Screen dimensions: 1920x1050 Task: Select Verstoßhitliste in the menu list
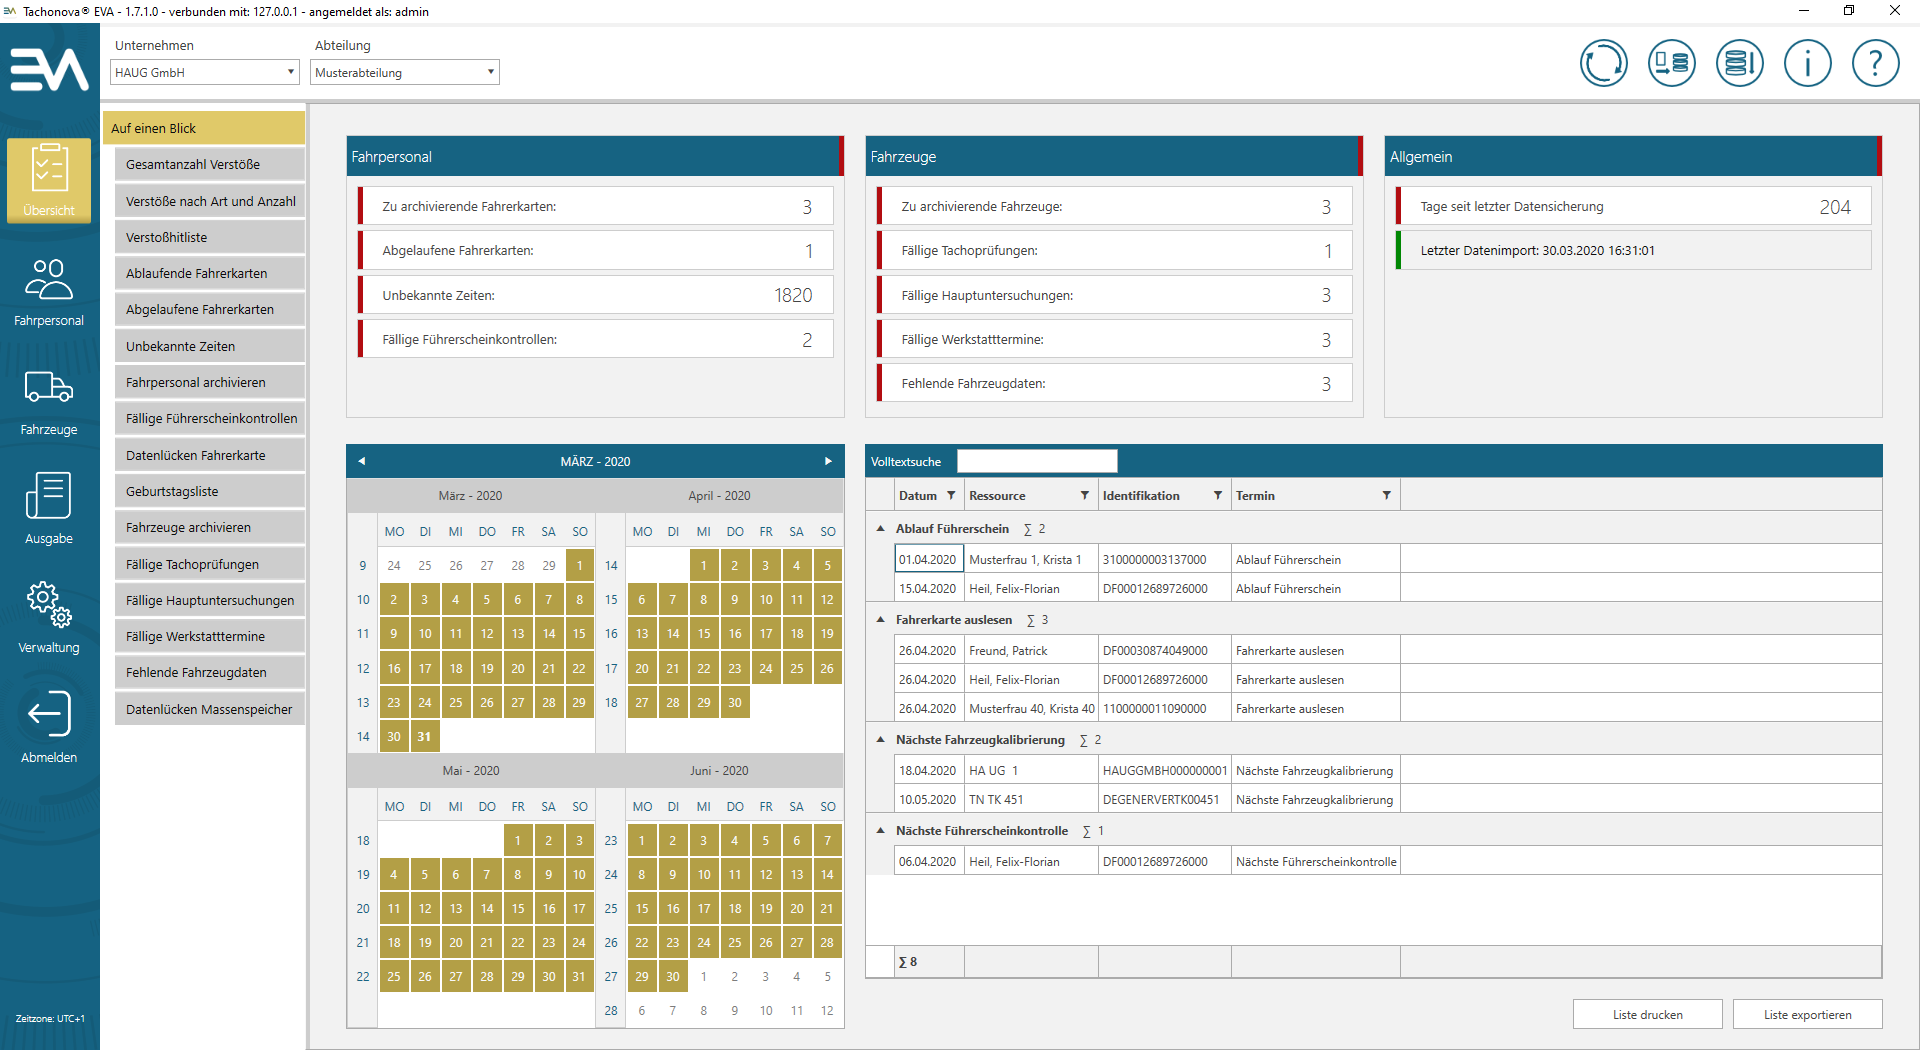tap(209, 237)
